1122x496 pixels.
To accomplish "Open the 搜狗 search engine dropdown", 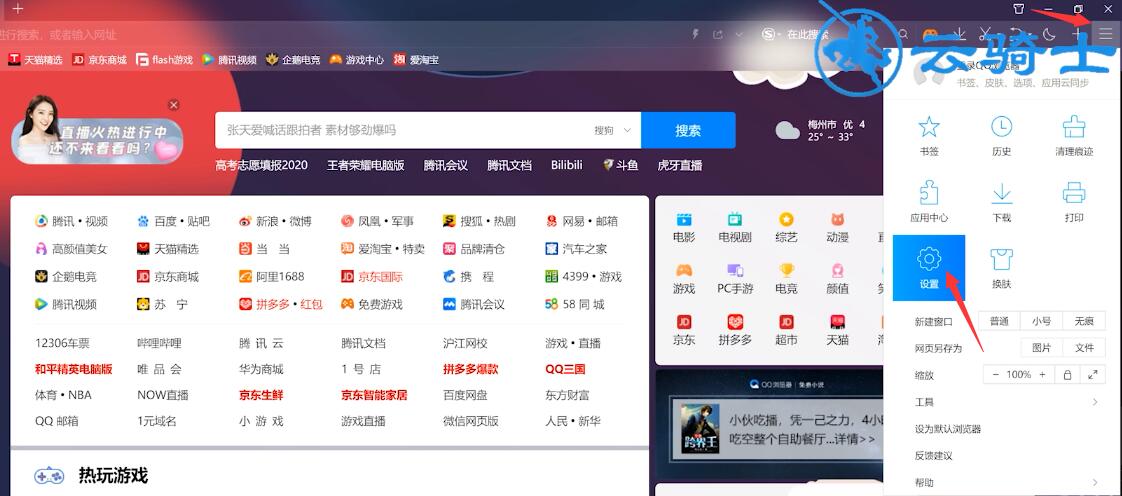I will (x=613, y=130).
